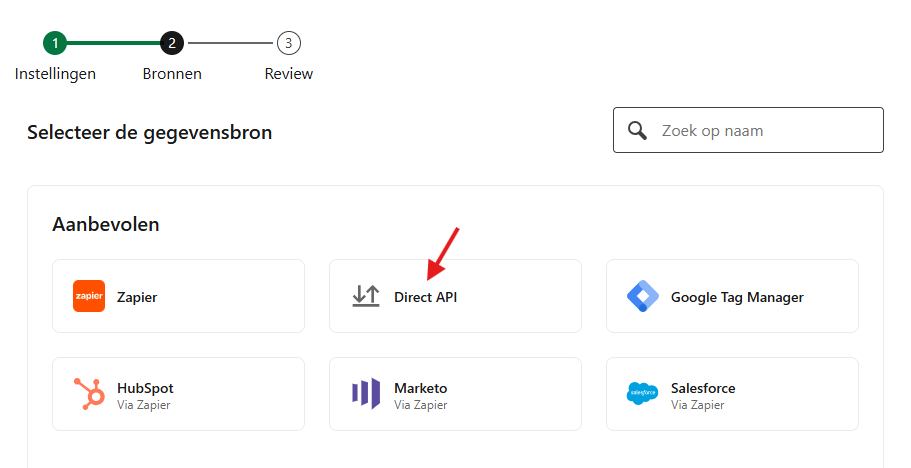Select the step 2 circle indicator
Image resolution: width=911 pixels, height=468 pixels.
click(x=172, y=43)
